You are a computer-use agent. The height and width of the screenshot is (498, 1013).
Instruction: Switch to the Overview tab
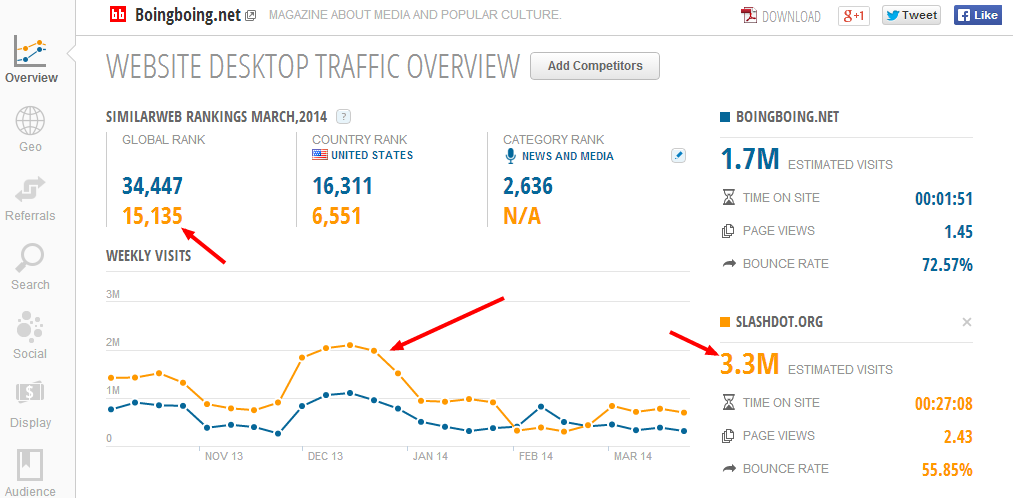[31, 60]
